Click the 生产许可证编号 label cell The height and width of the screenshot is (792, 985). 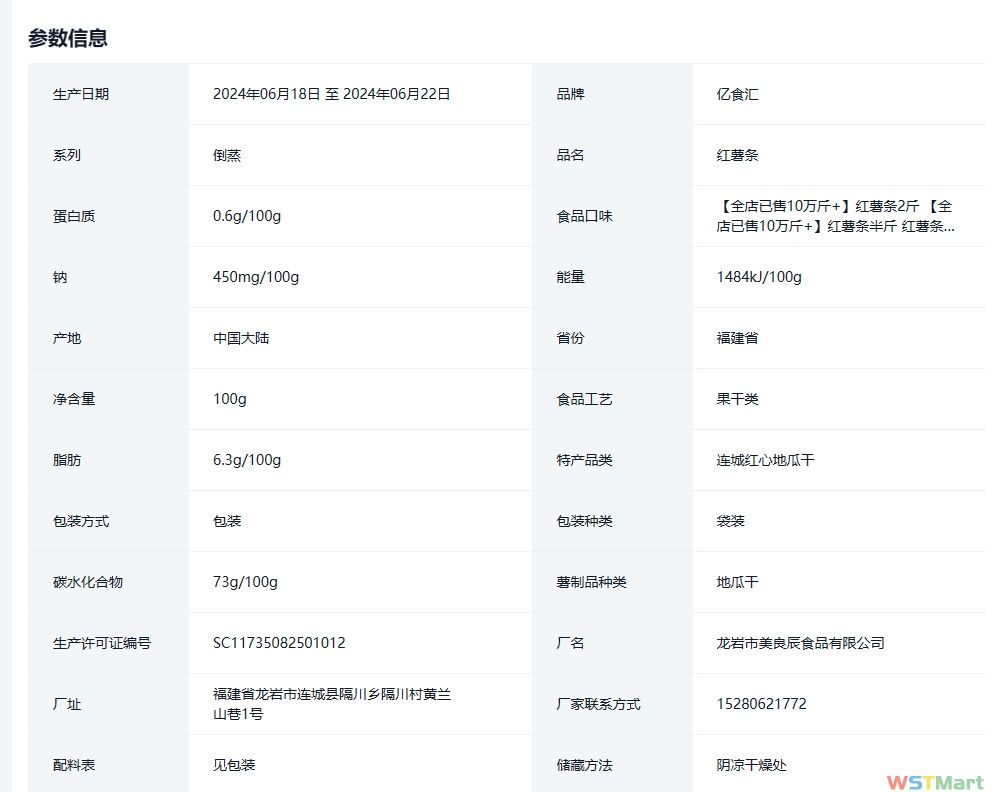102,643
